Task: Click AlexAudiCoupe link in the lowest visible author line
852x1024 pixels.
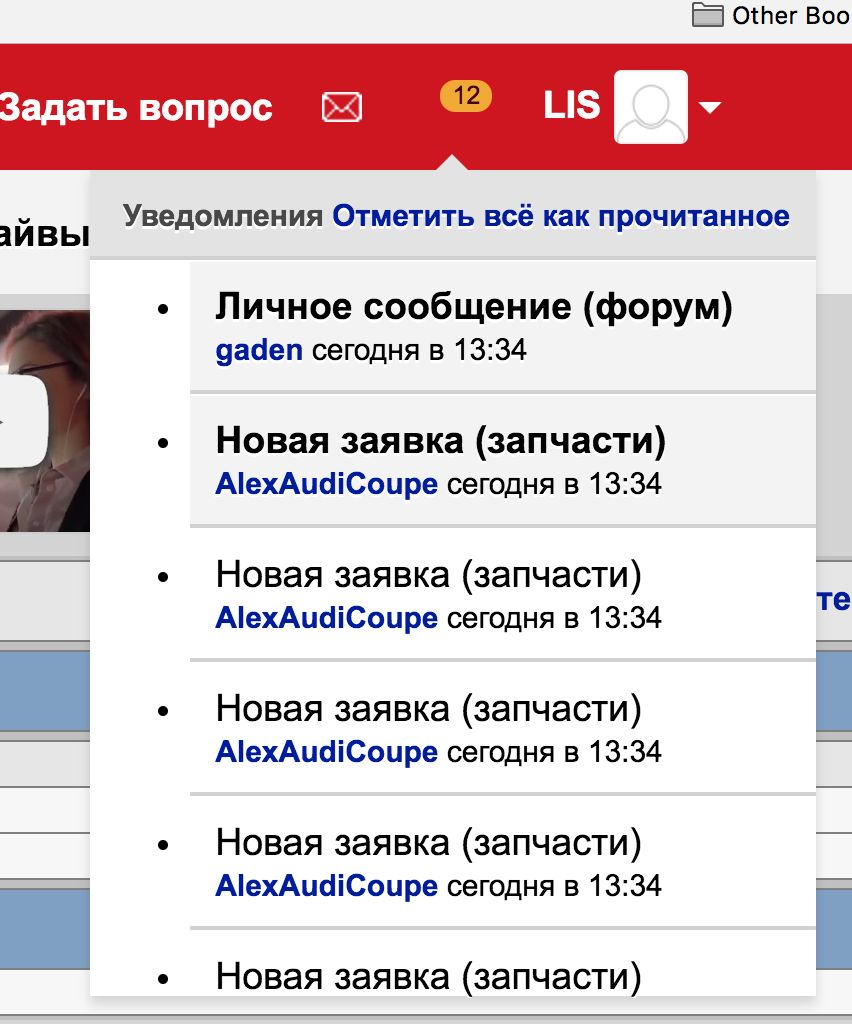Action: (x=326, y=886)
